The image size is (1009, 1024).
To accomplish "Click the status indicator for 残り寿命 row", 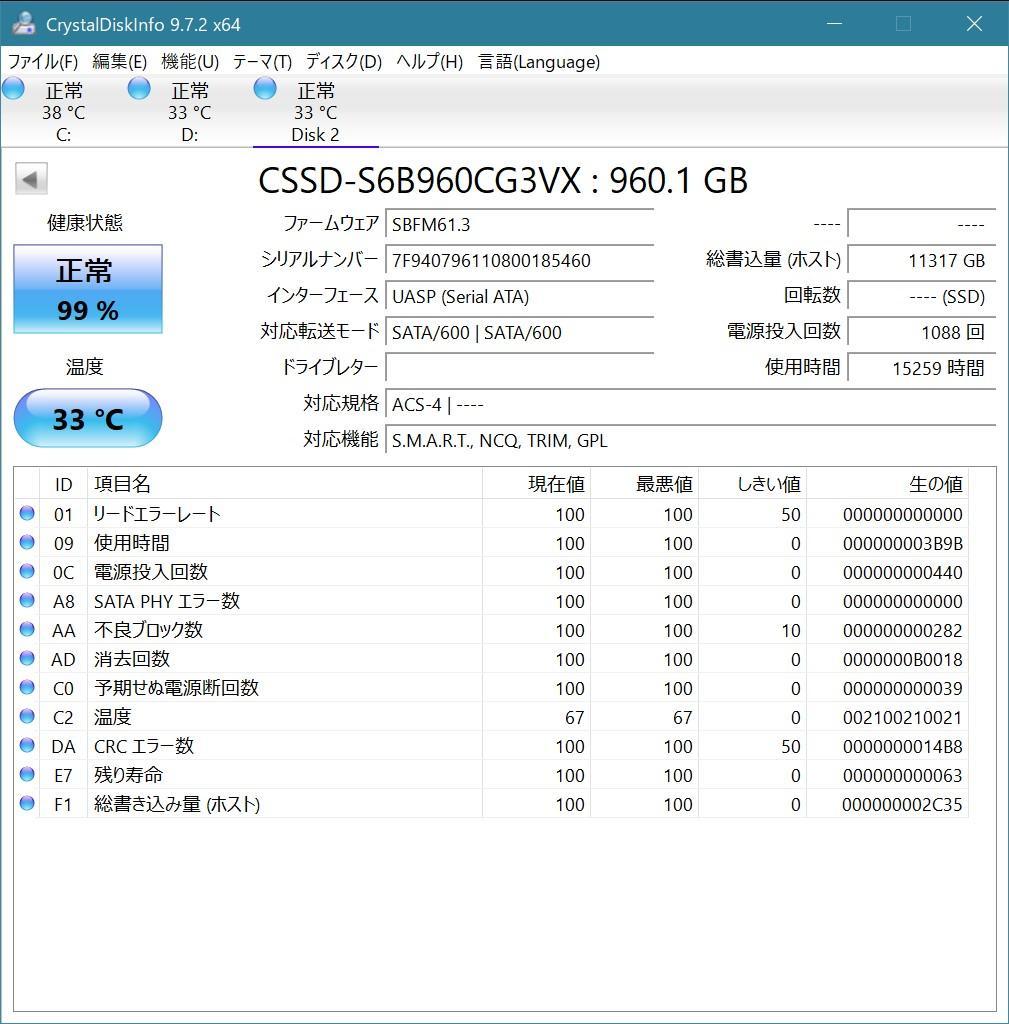I will tap(27, 775).
